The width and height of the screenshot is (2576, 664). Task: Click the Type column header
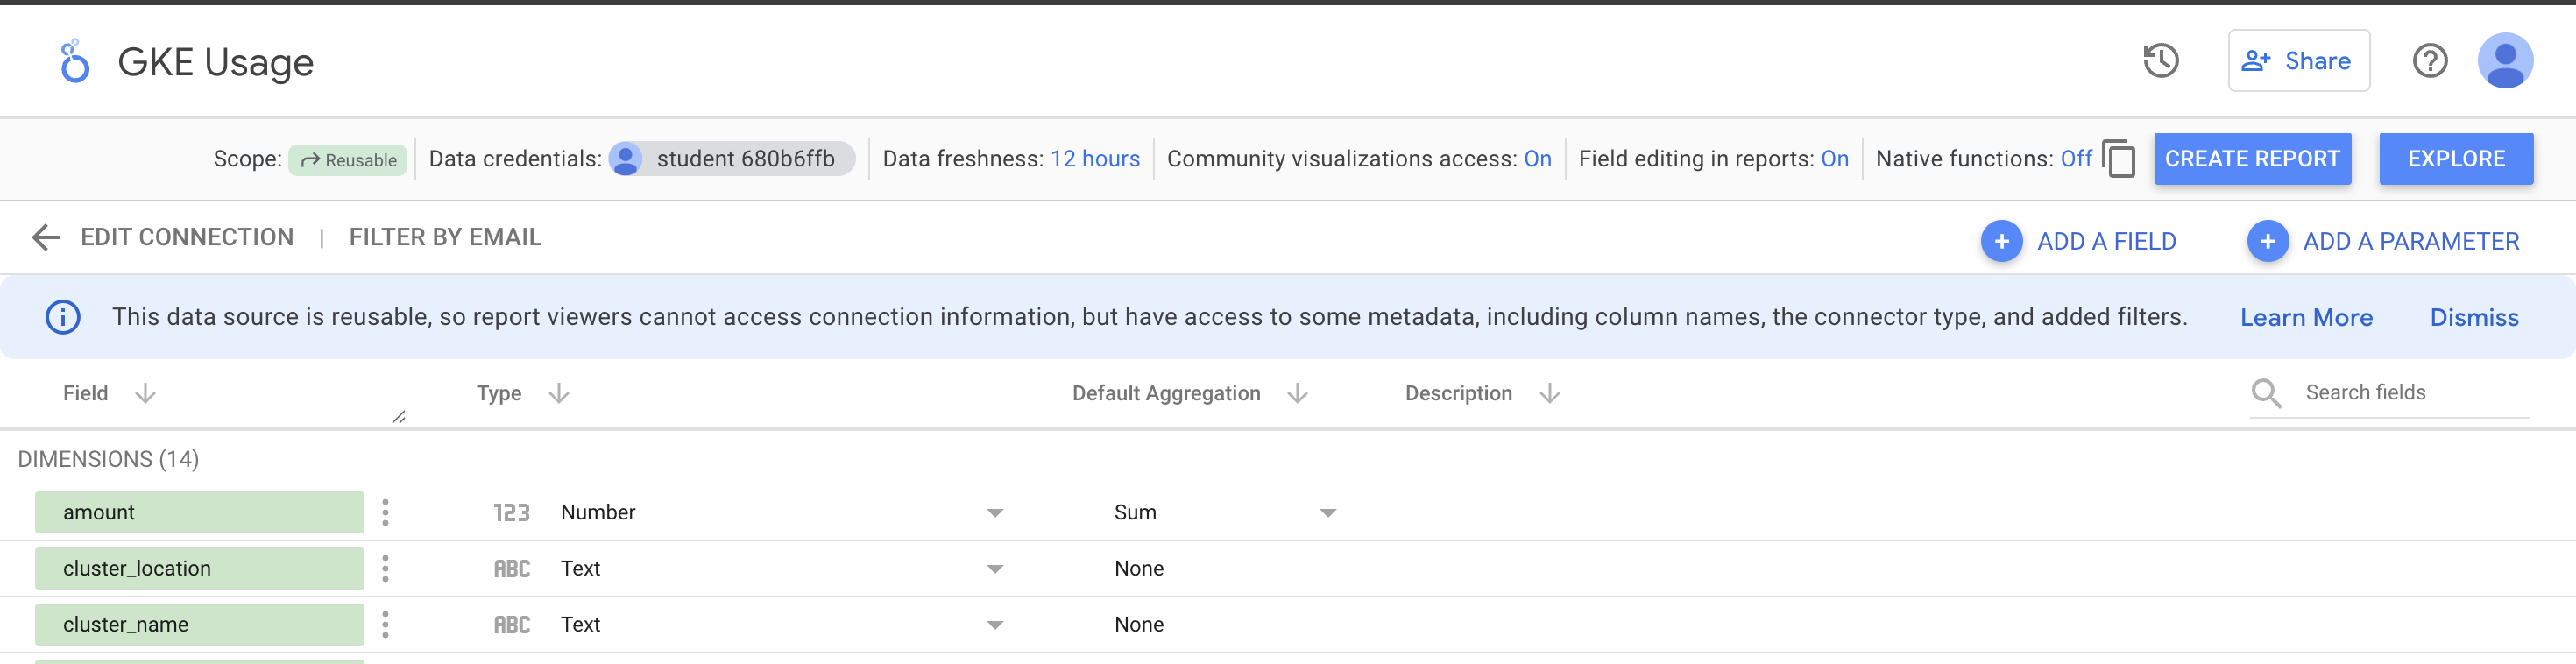pyautogui.click(x=499, y=393)
